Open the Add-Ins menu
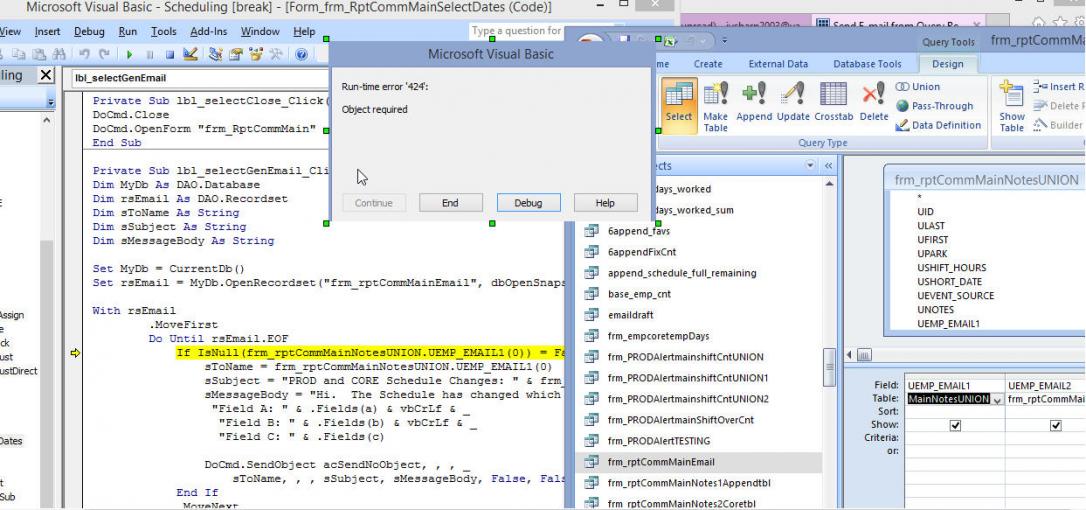 (209, 31)
